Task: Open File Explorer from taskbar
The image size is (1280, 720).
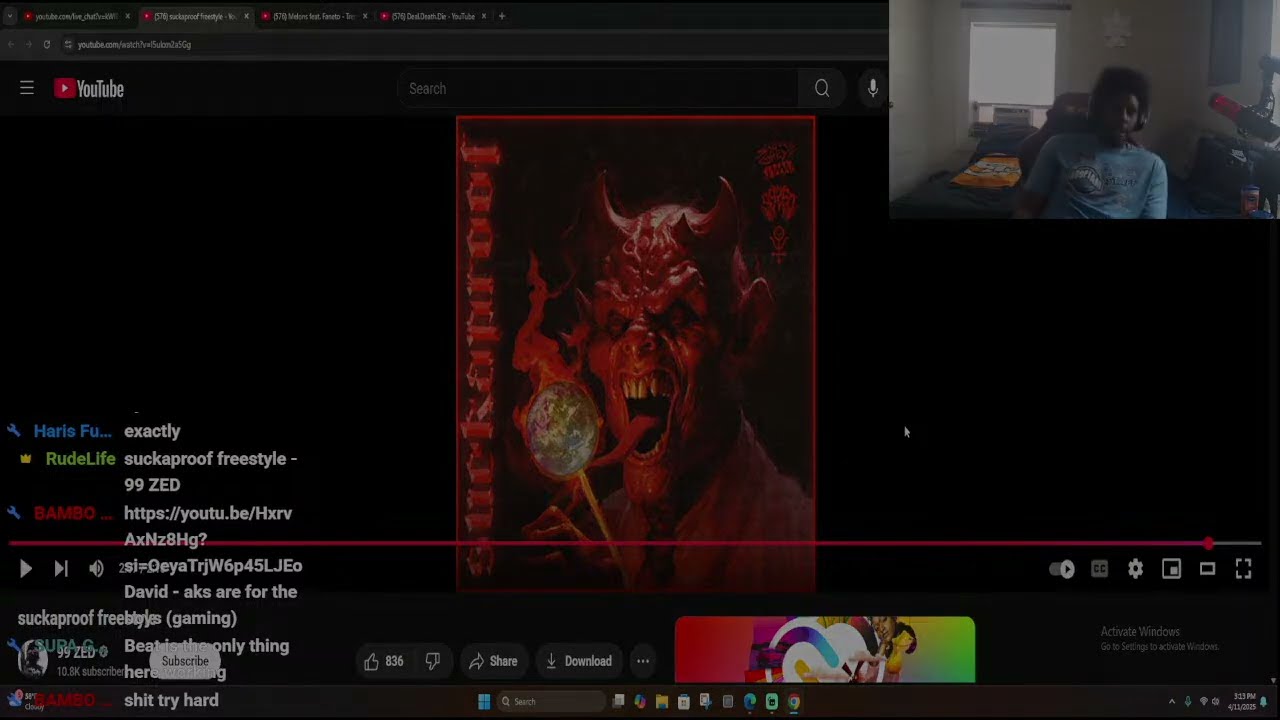Action: click(662, 702)
